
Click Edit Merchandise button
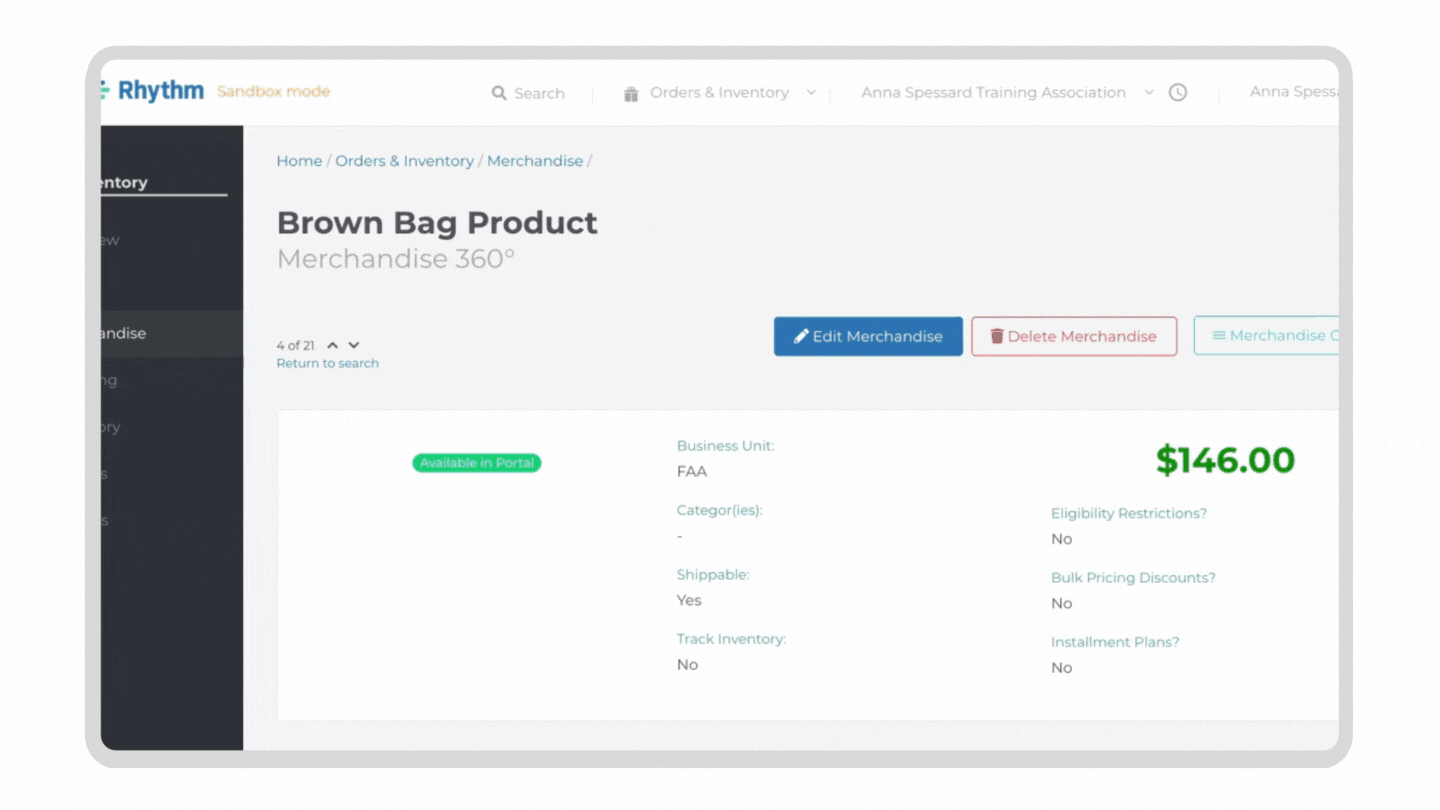coord(868,336)
